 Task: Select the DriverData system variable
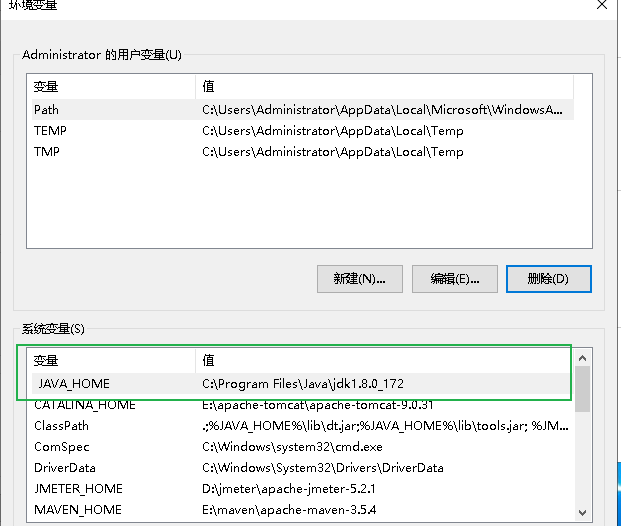[65, 468]
